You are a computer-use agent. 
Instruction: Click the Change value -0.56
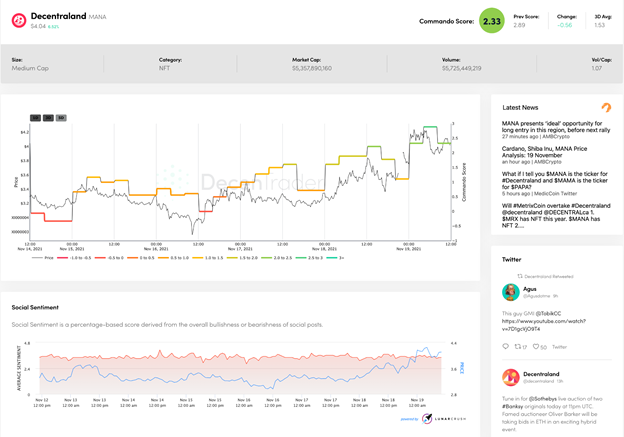(x=565, y=25)
